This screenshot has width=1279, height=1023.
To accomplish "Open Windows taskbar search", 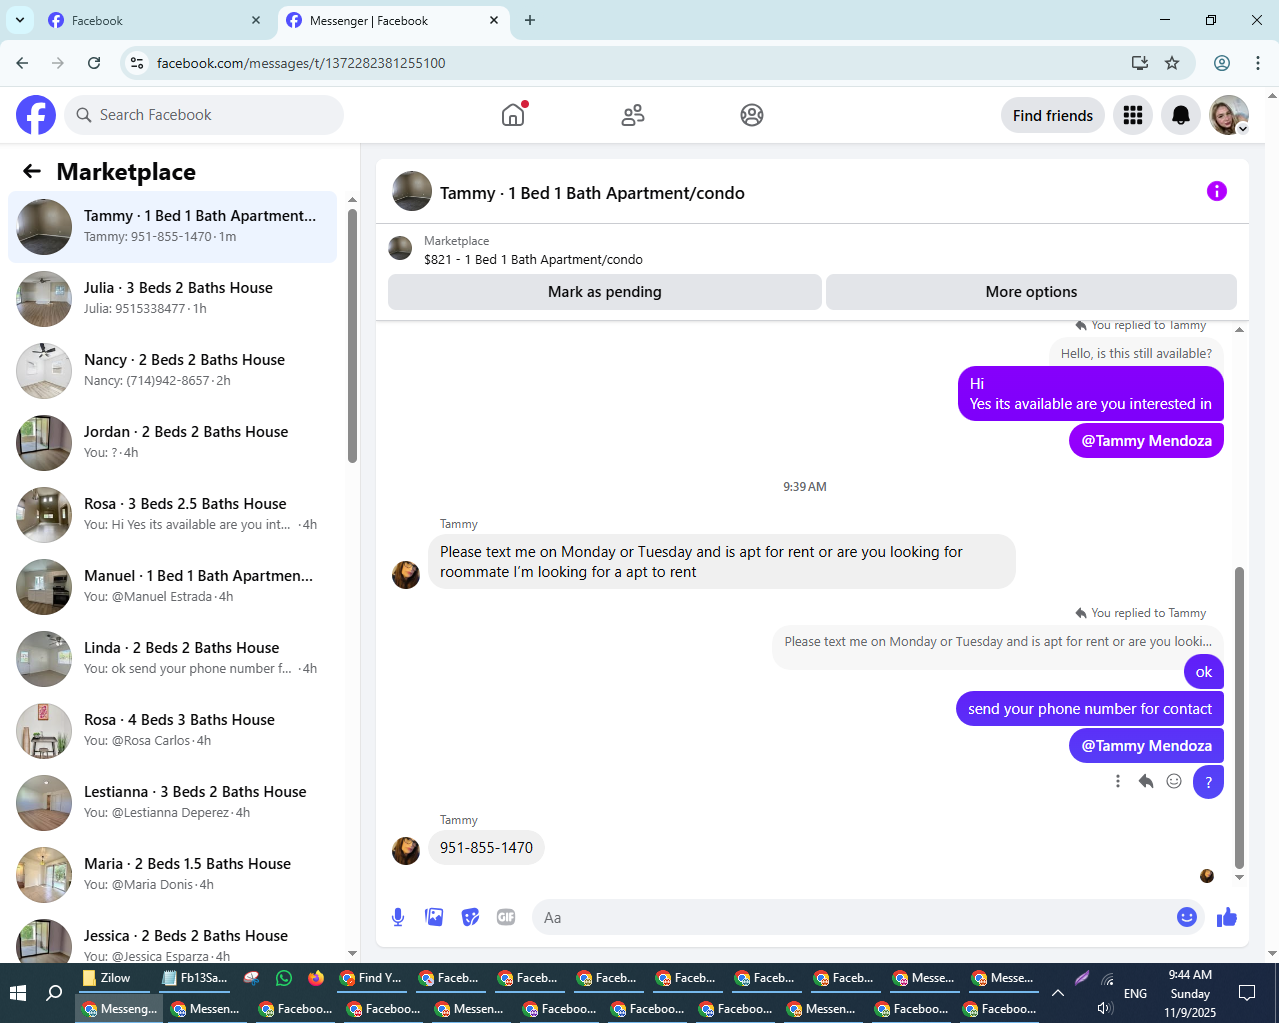I will (x=55, y=993).
